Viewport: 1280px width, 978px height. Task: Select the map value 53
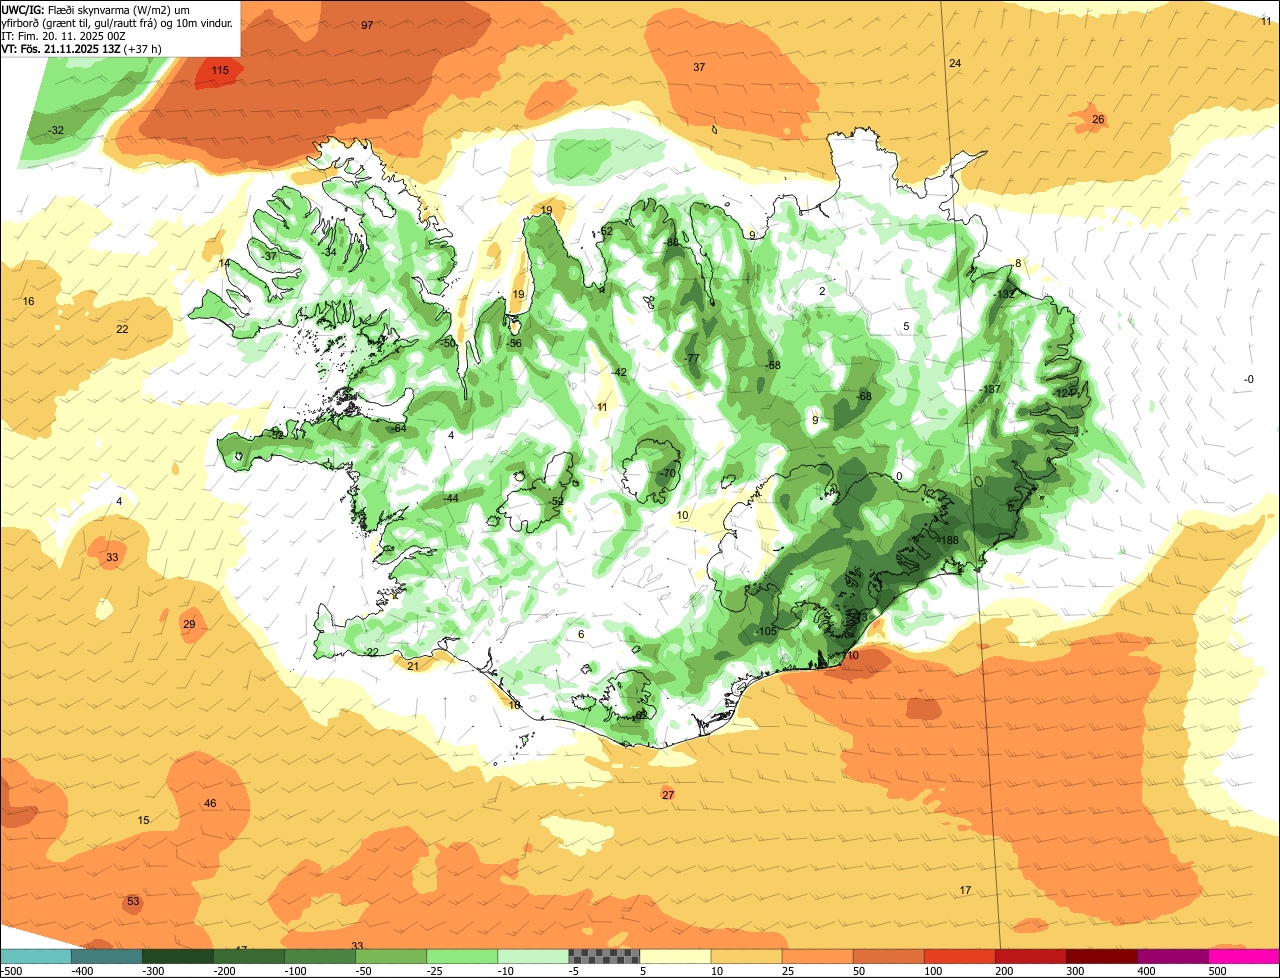coord(133,902)
